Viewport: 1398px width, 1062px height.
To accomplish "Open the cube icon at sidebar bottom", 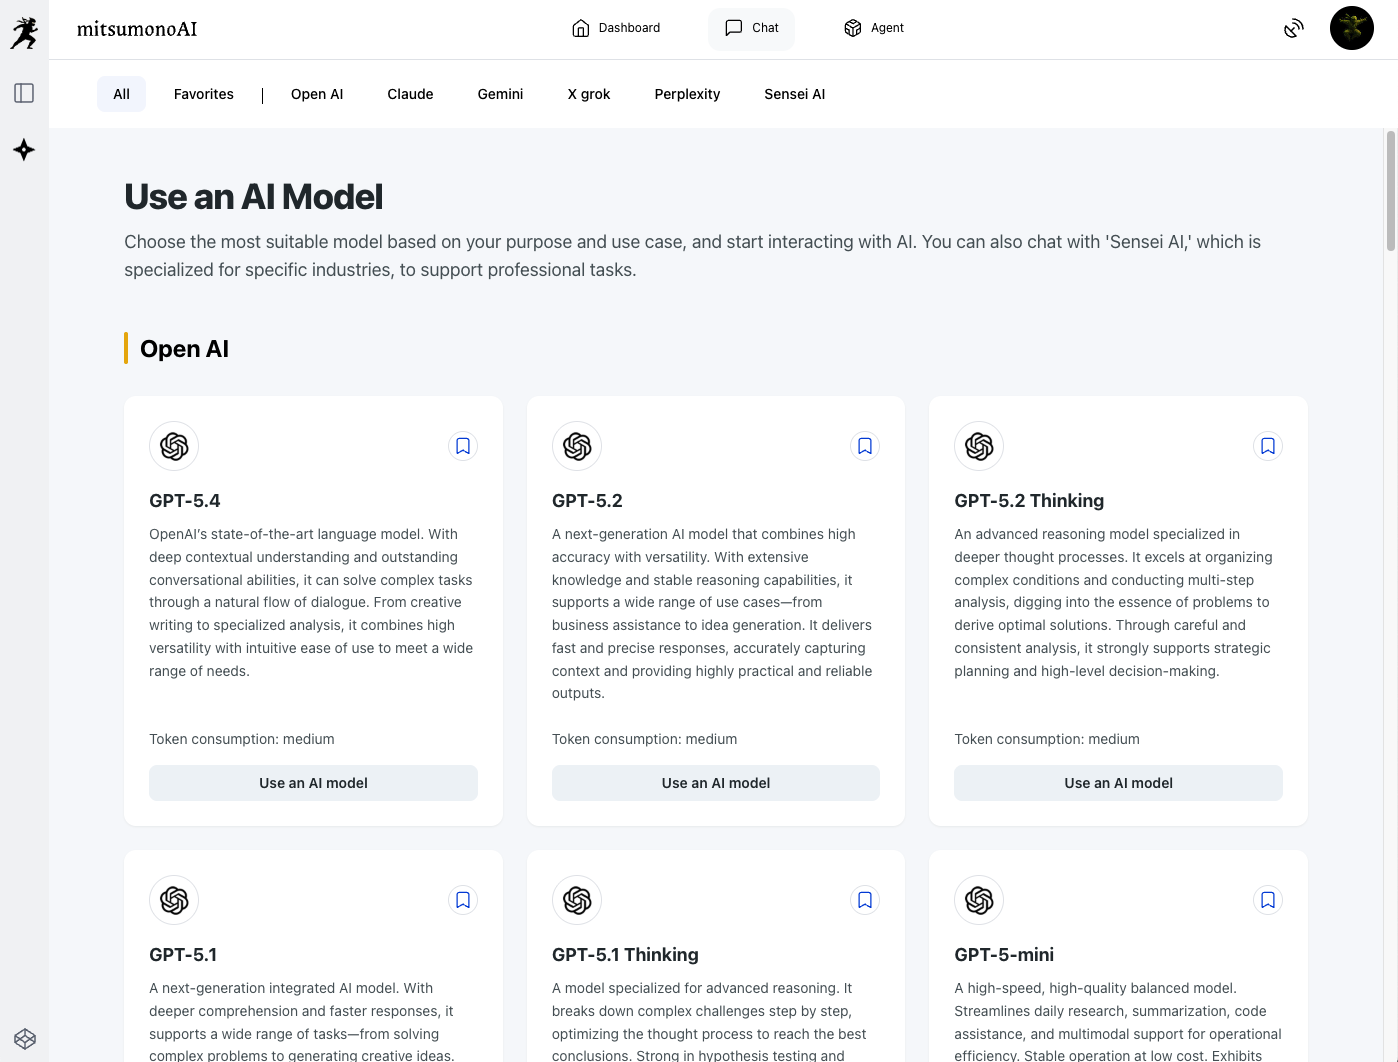I will (x=25, y=1039).
